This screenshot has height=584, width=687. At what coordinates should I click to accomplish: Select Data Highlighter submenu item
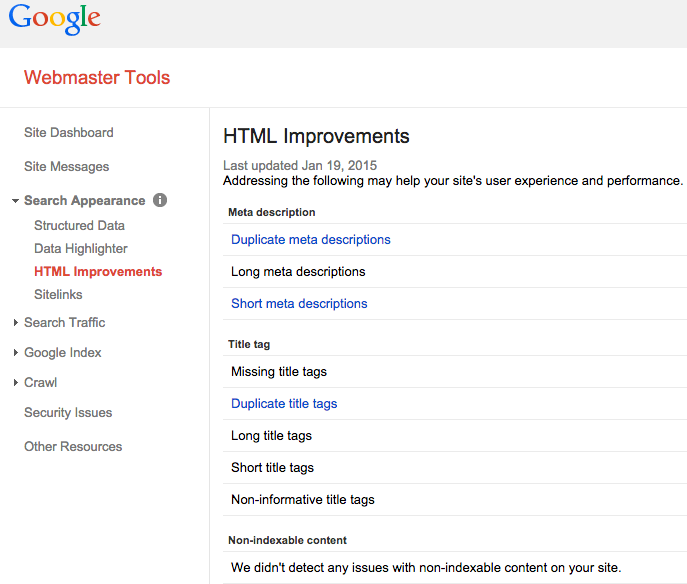[81, 249]
